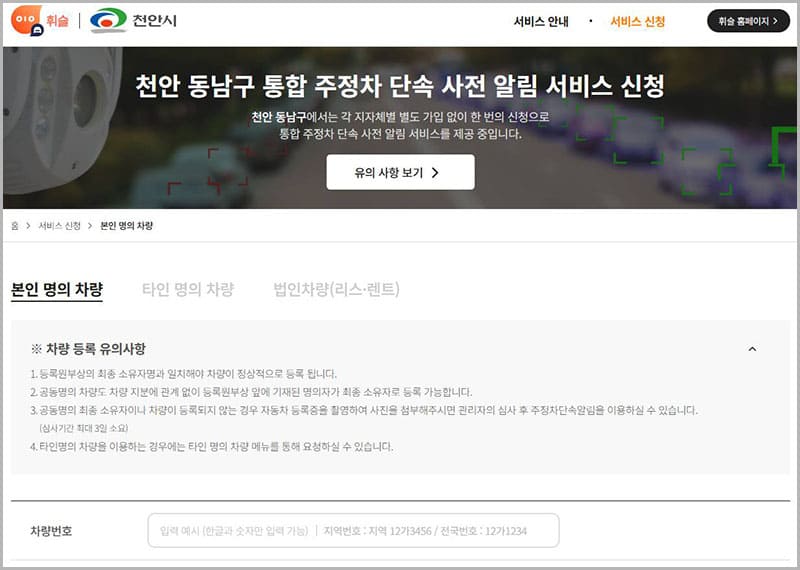Click the 차량번호 field label
800x570 pixels.
click(51, 530)
